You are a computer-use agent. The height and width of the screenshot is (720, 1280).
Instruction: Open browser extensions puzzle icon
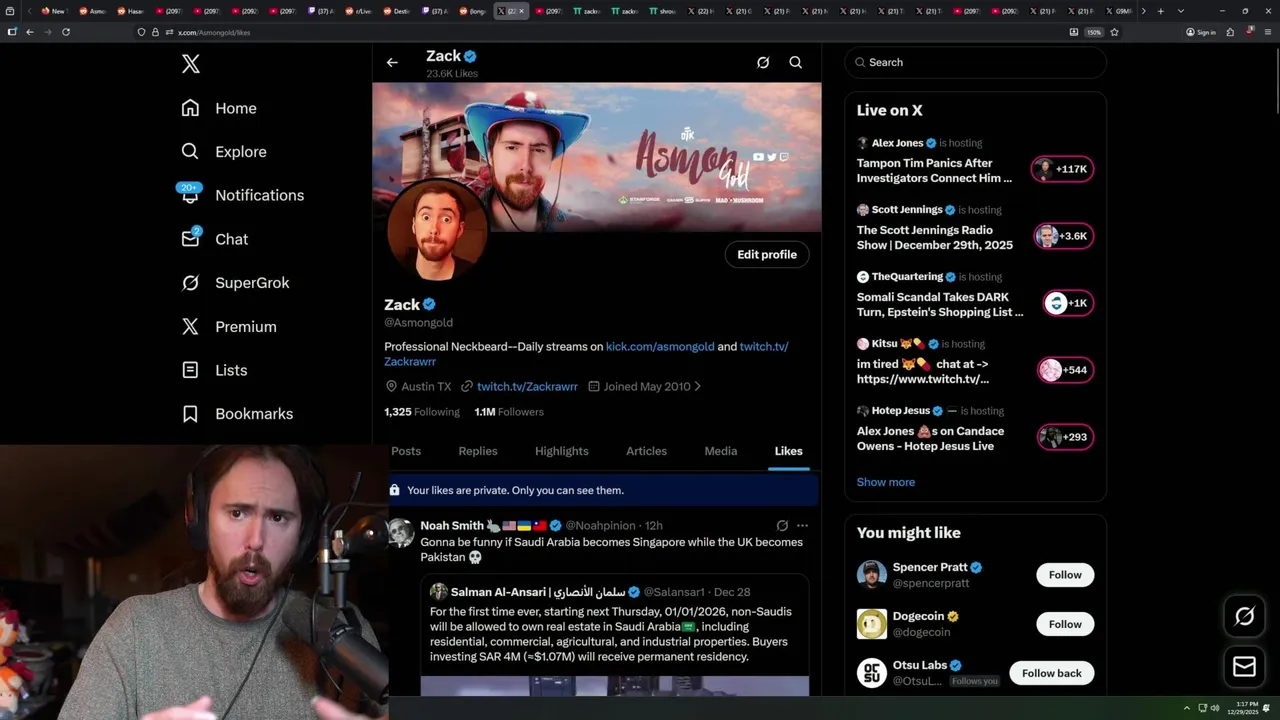click(x=1230, y=32)
